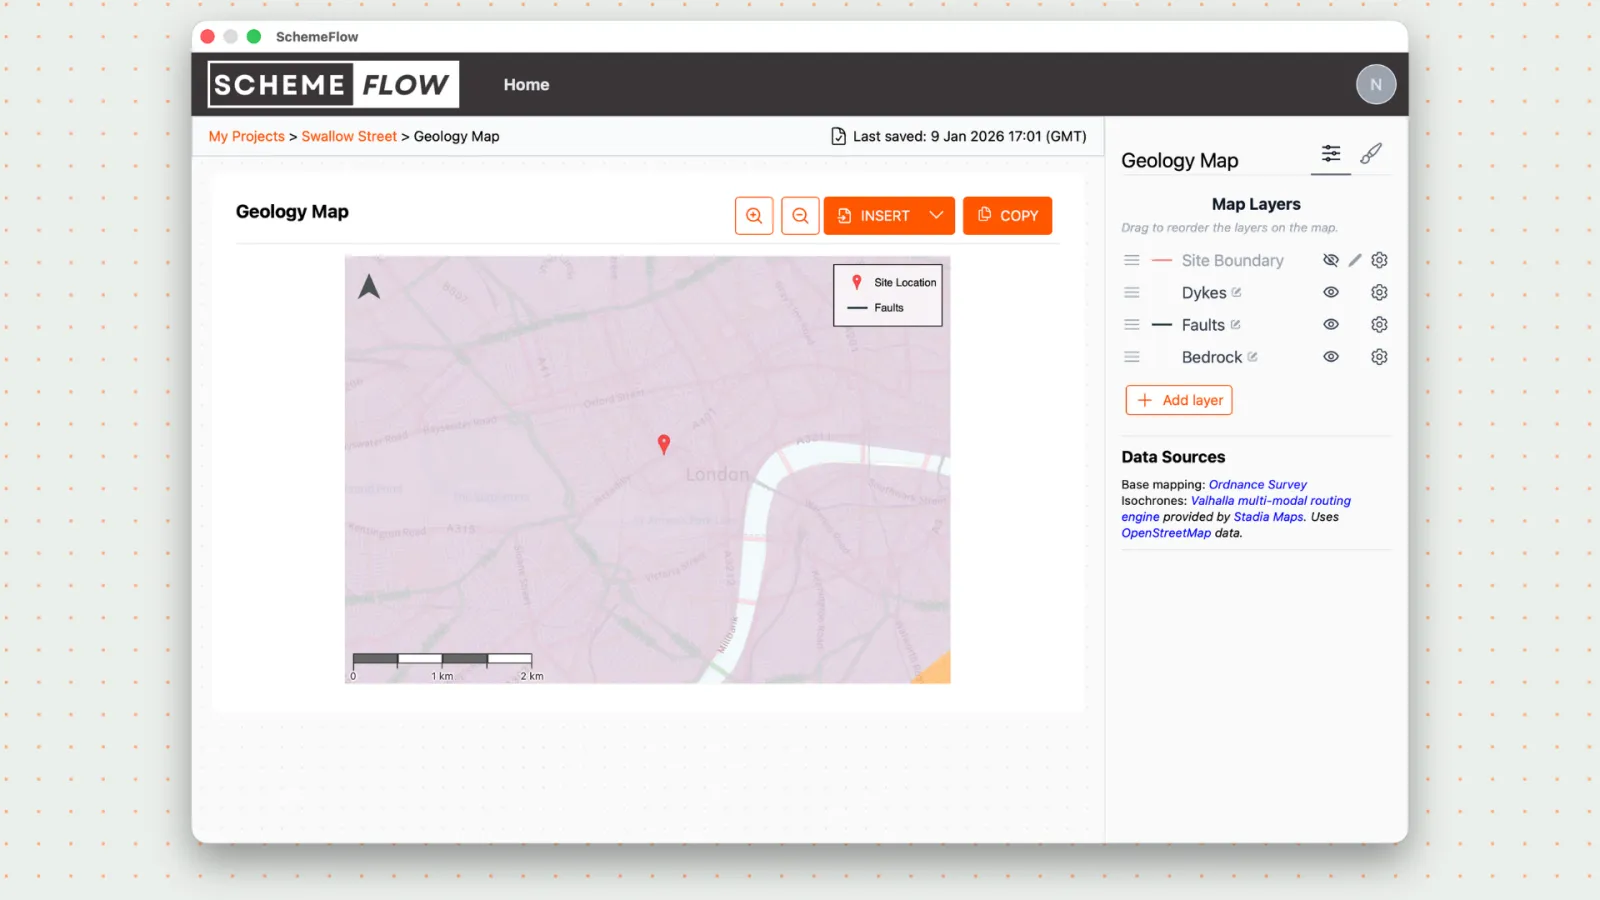Image resolution: width=1600 pixels, height=900 pixels.
Task: Select the Dykes layer name
Action: tap(1204, 292)
